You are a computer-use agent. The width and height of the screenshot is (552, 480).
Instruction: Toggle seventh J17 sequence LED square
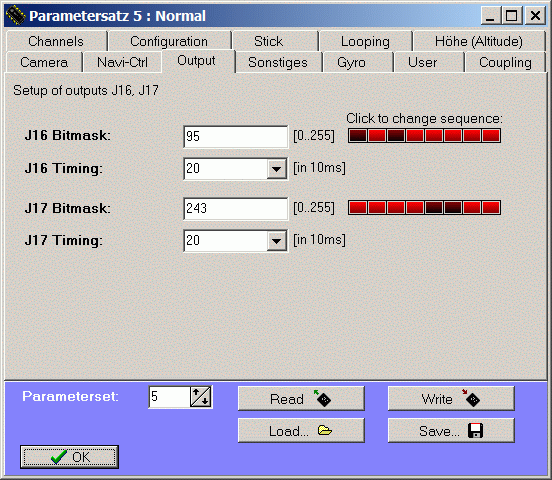472,208
